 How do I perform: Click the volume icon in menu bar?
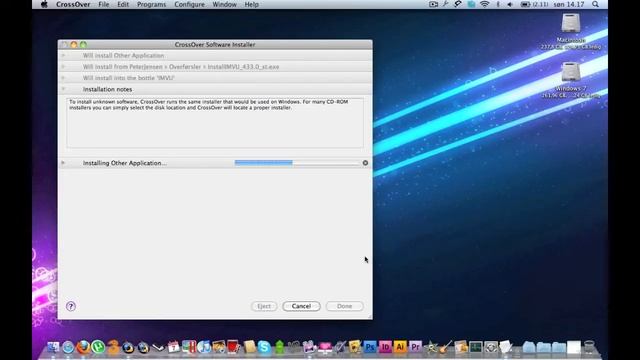point(510,4)
